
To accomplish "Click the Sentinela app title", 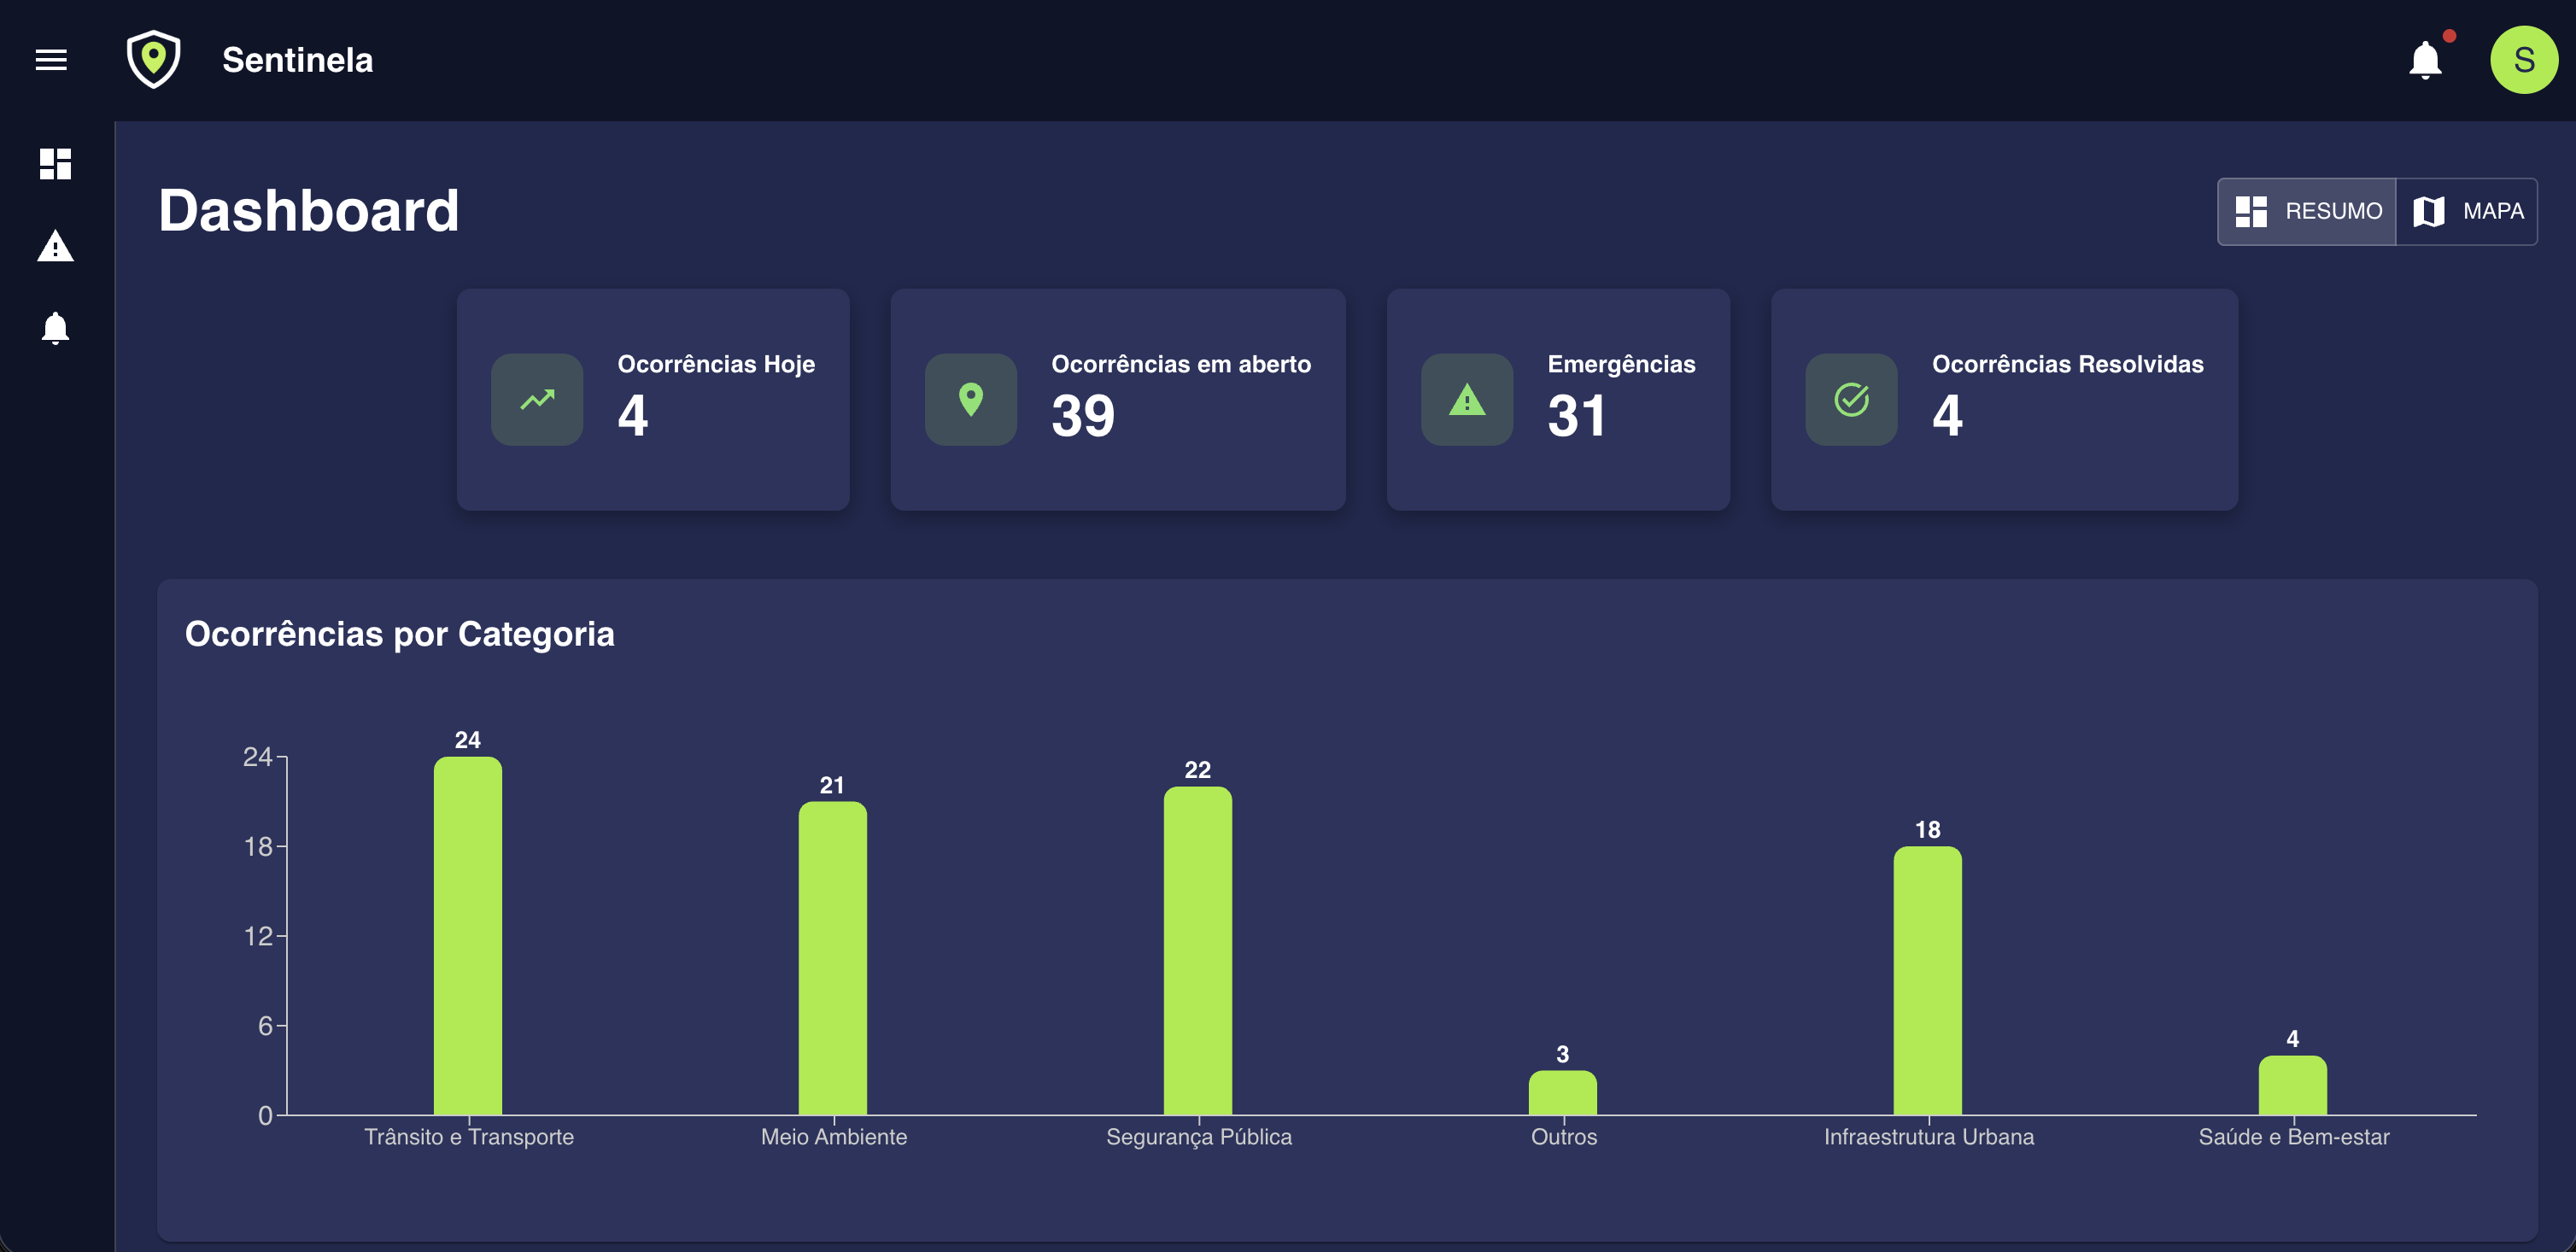I will 297,60.
